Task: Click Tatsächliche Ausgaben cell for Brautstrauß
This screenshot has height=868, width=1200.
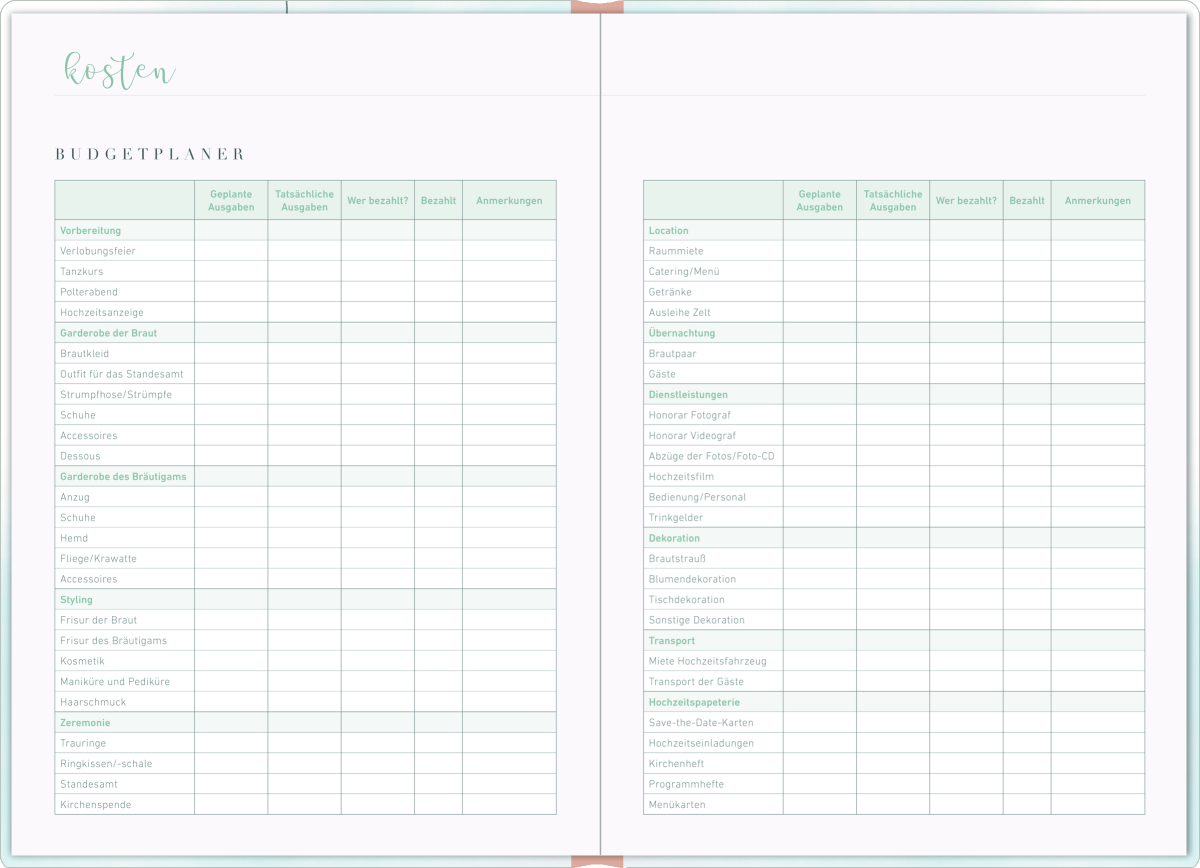Action: [893, 559]
